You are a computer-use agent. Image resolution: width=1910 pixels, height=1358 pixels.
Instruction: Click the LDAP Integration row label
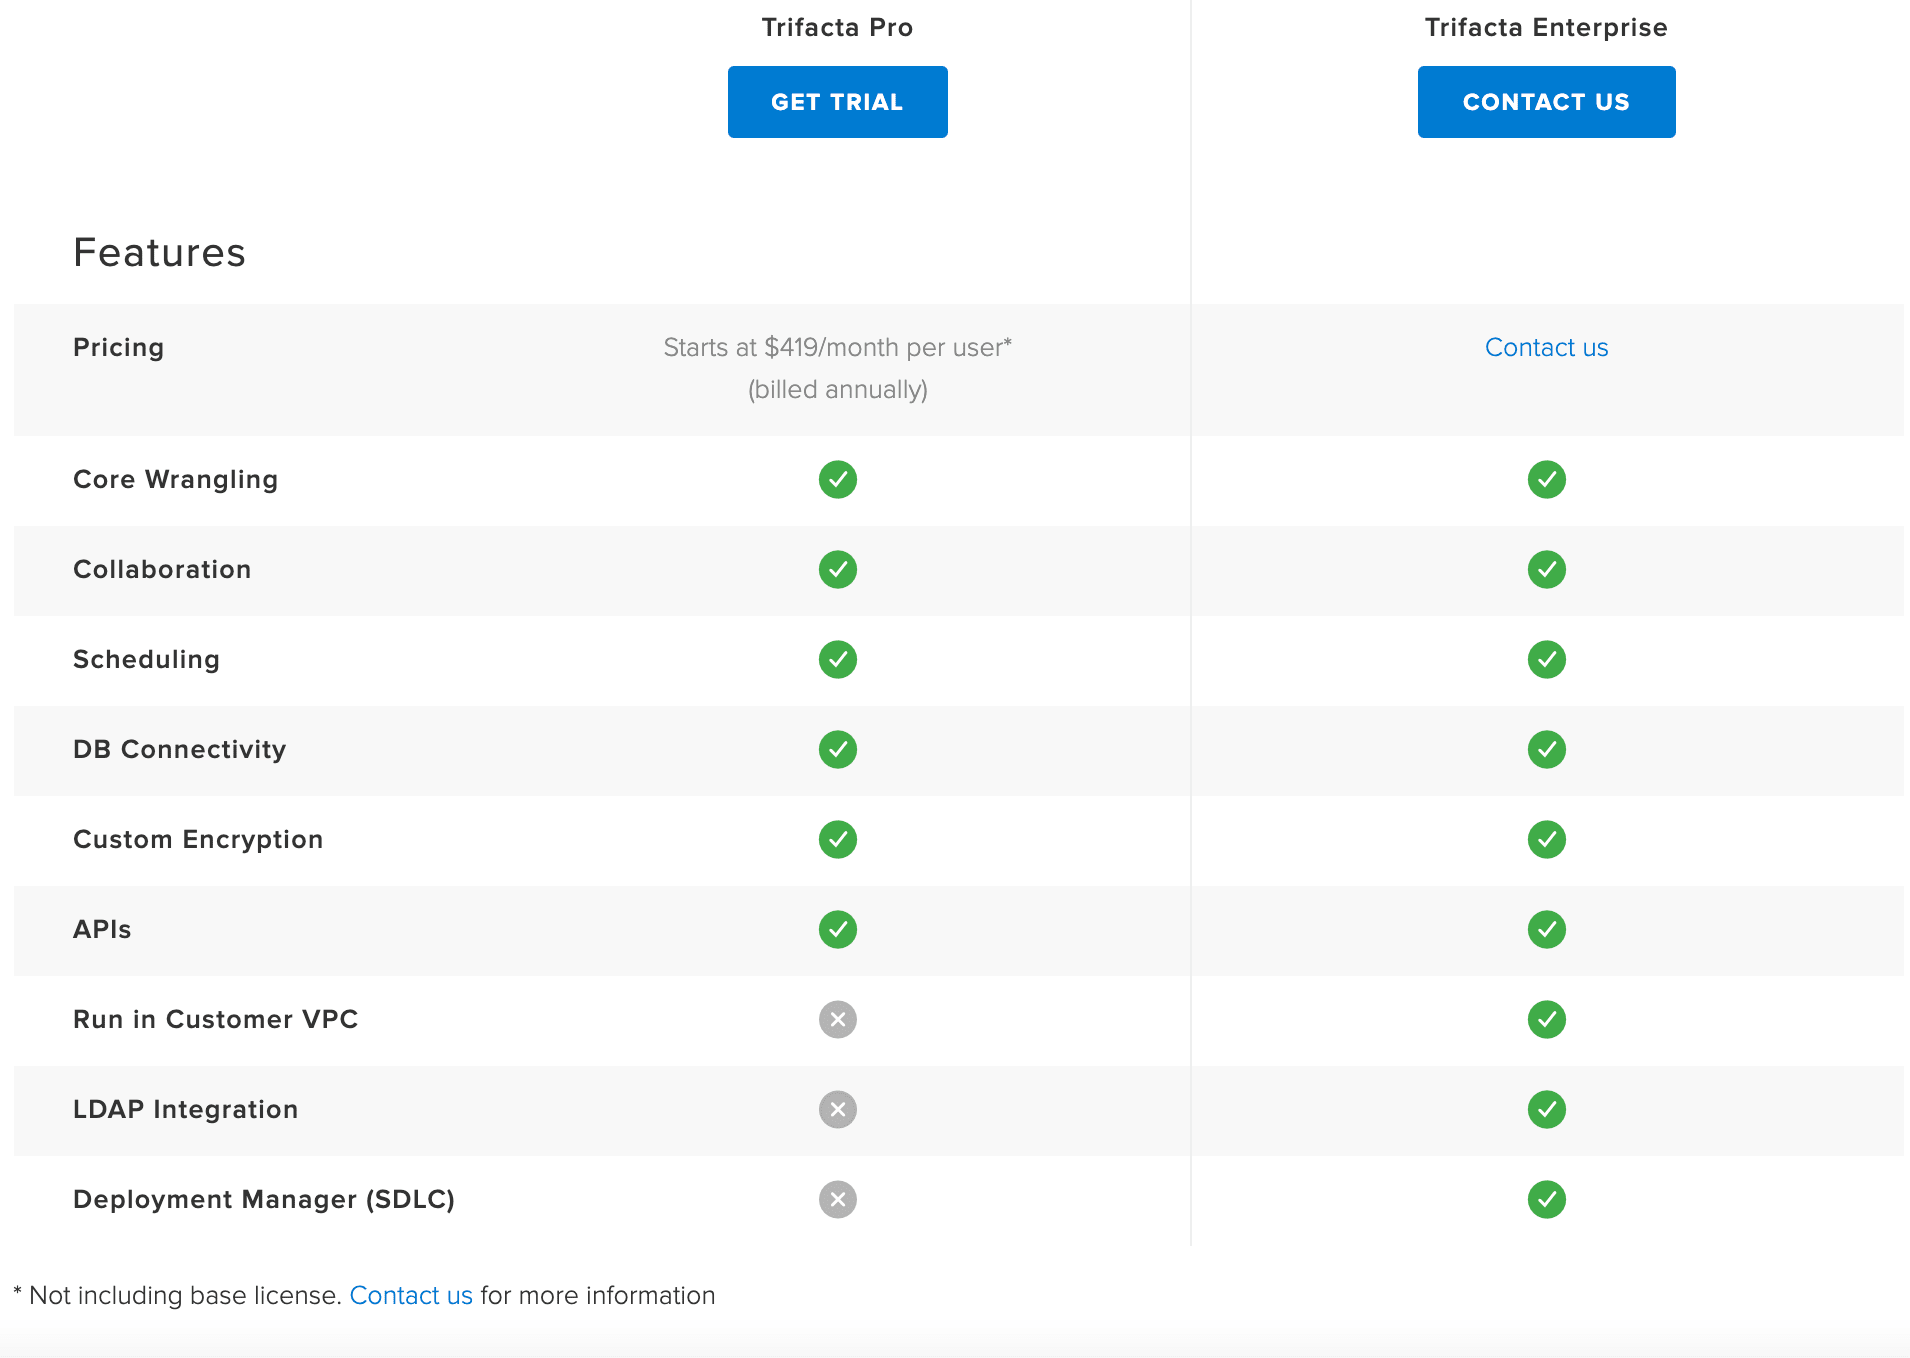(x=186, y=1110)
